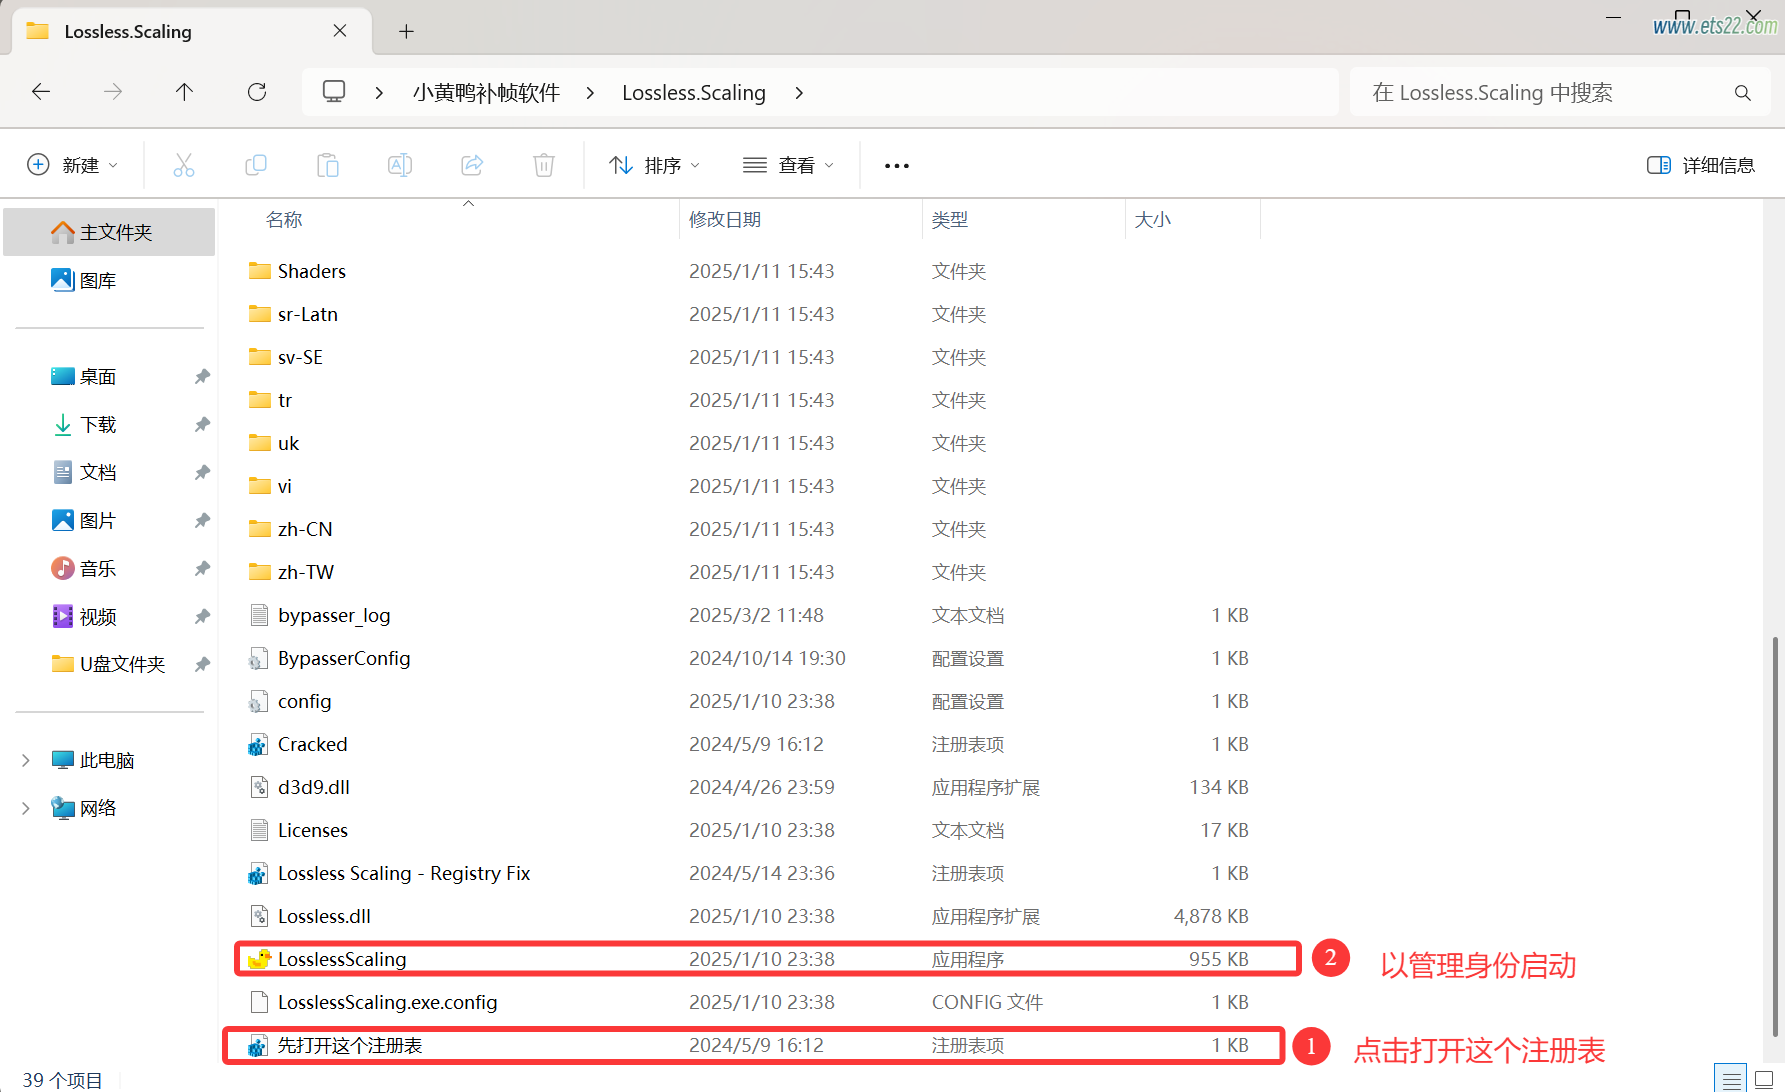Click the search magnifier icon
1785x1092 pixels.
coord(1743,93)
